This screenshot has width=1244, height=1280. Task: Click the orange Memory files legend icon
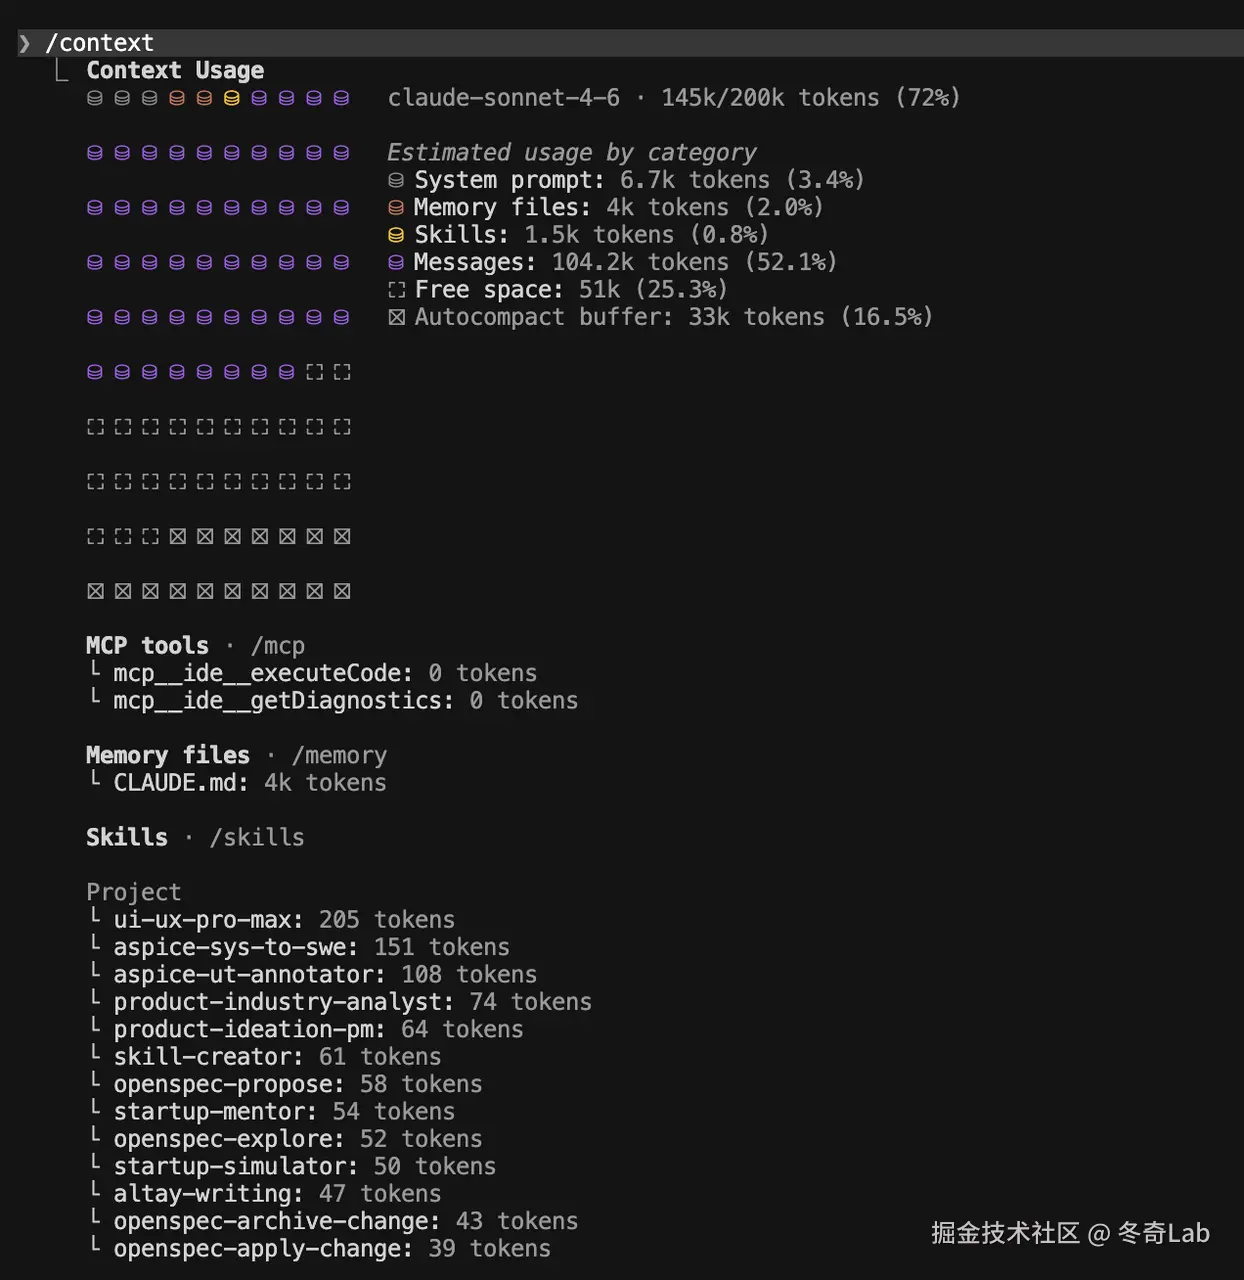(396, 208)
